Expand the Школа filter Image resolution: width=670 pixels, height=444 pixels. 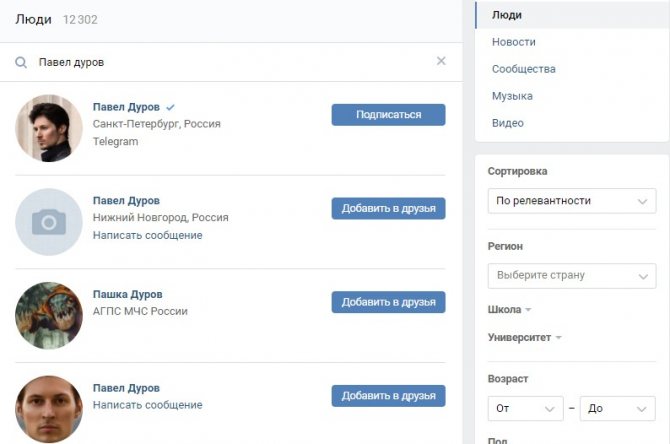pyautogui.click(x=509, y=309)
